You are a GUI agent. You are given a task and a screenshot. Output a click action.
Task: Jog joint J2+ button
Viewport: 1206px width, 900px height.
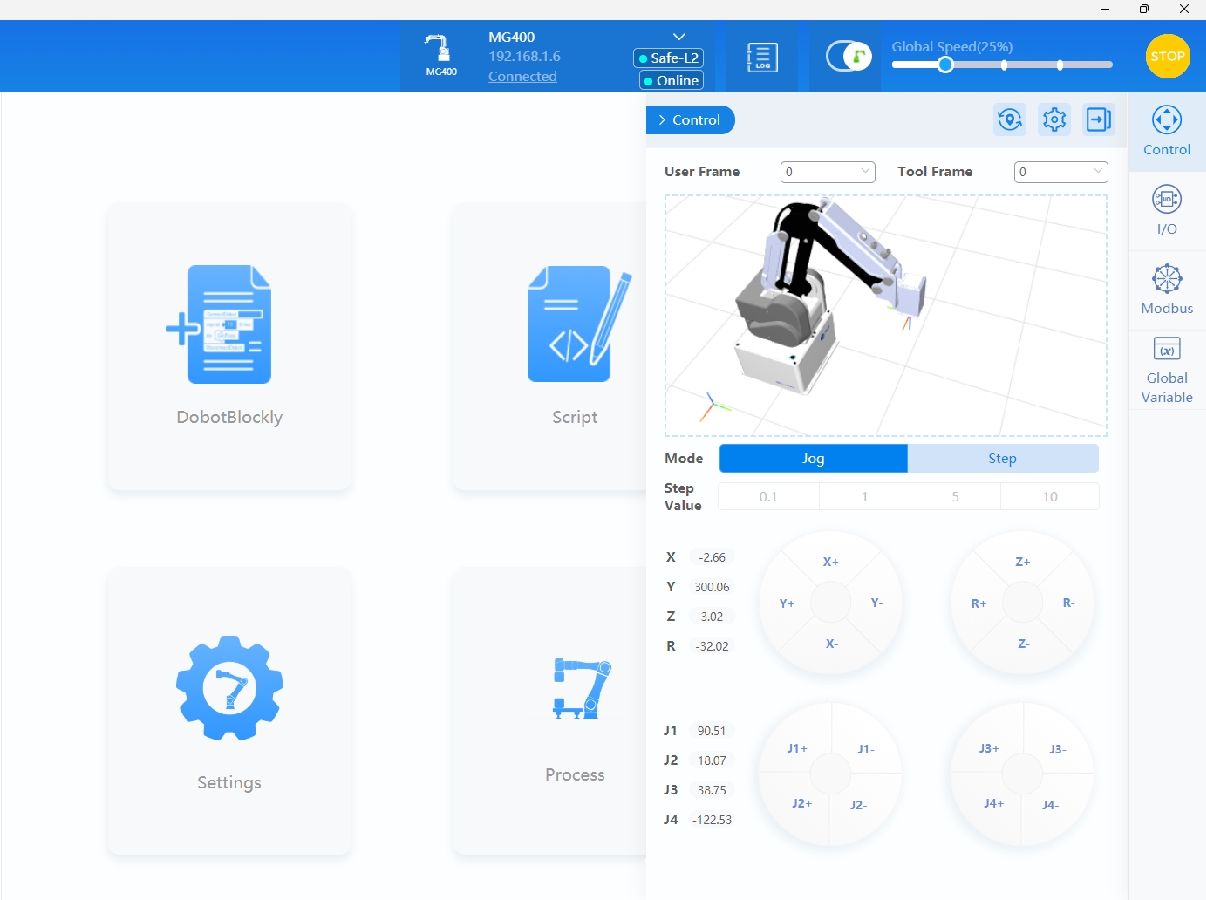click(x=802, y=803)
